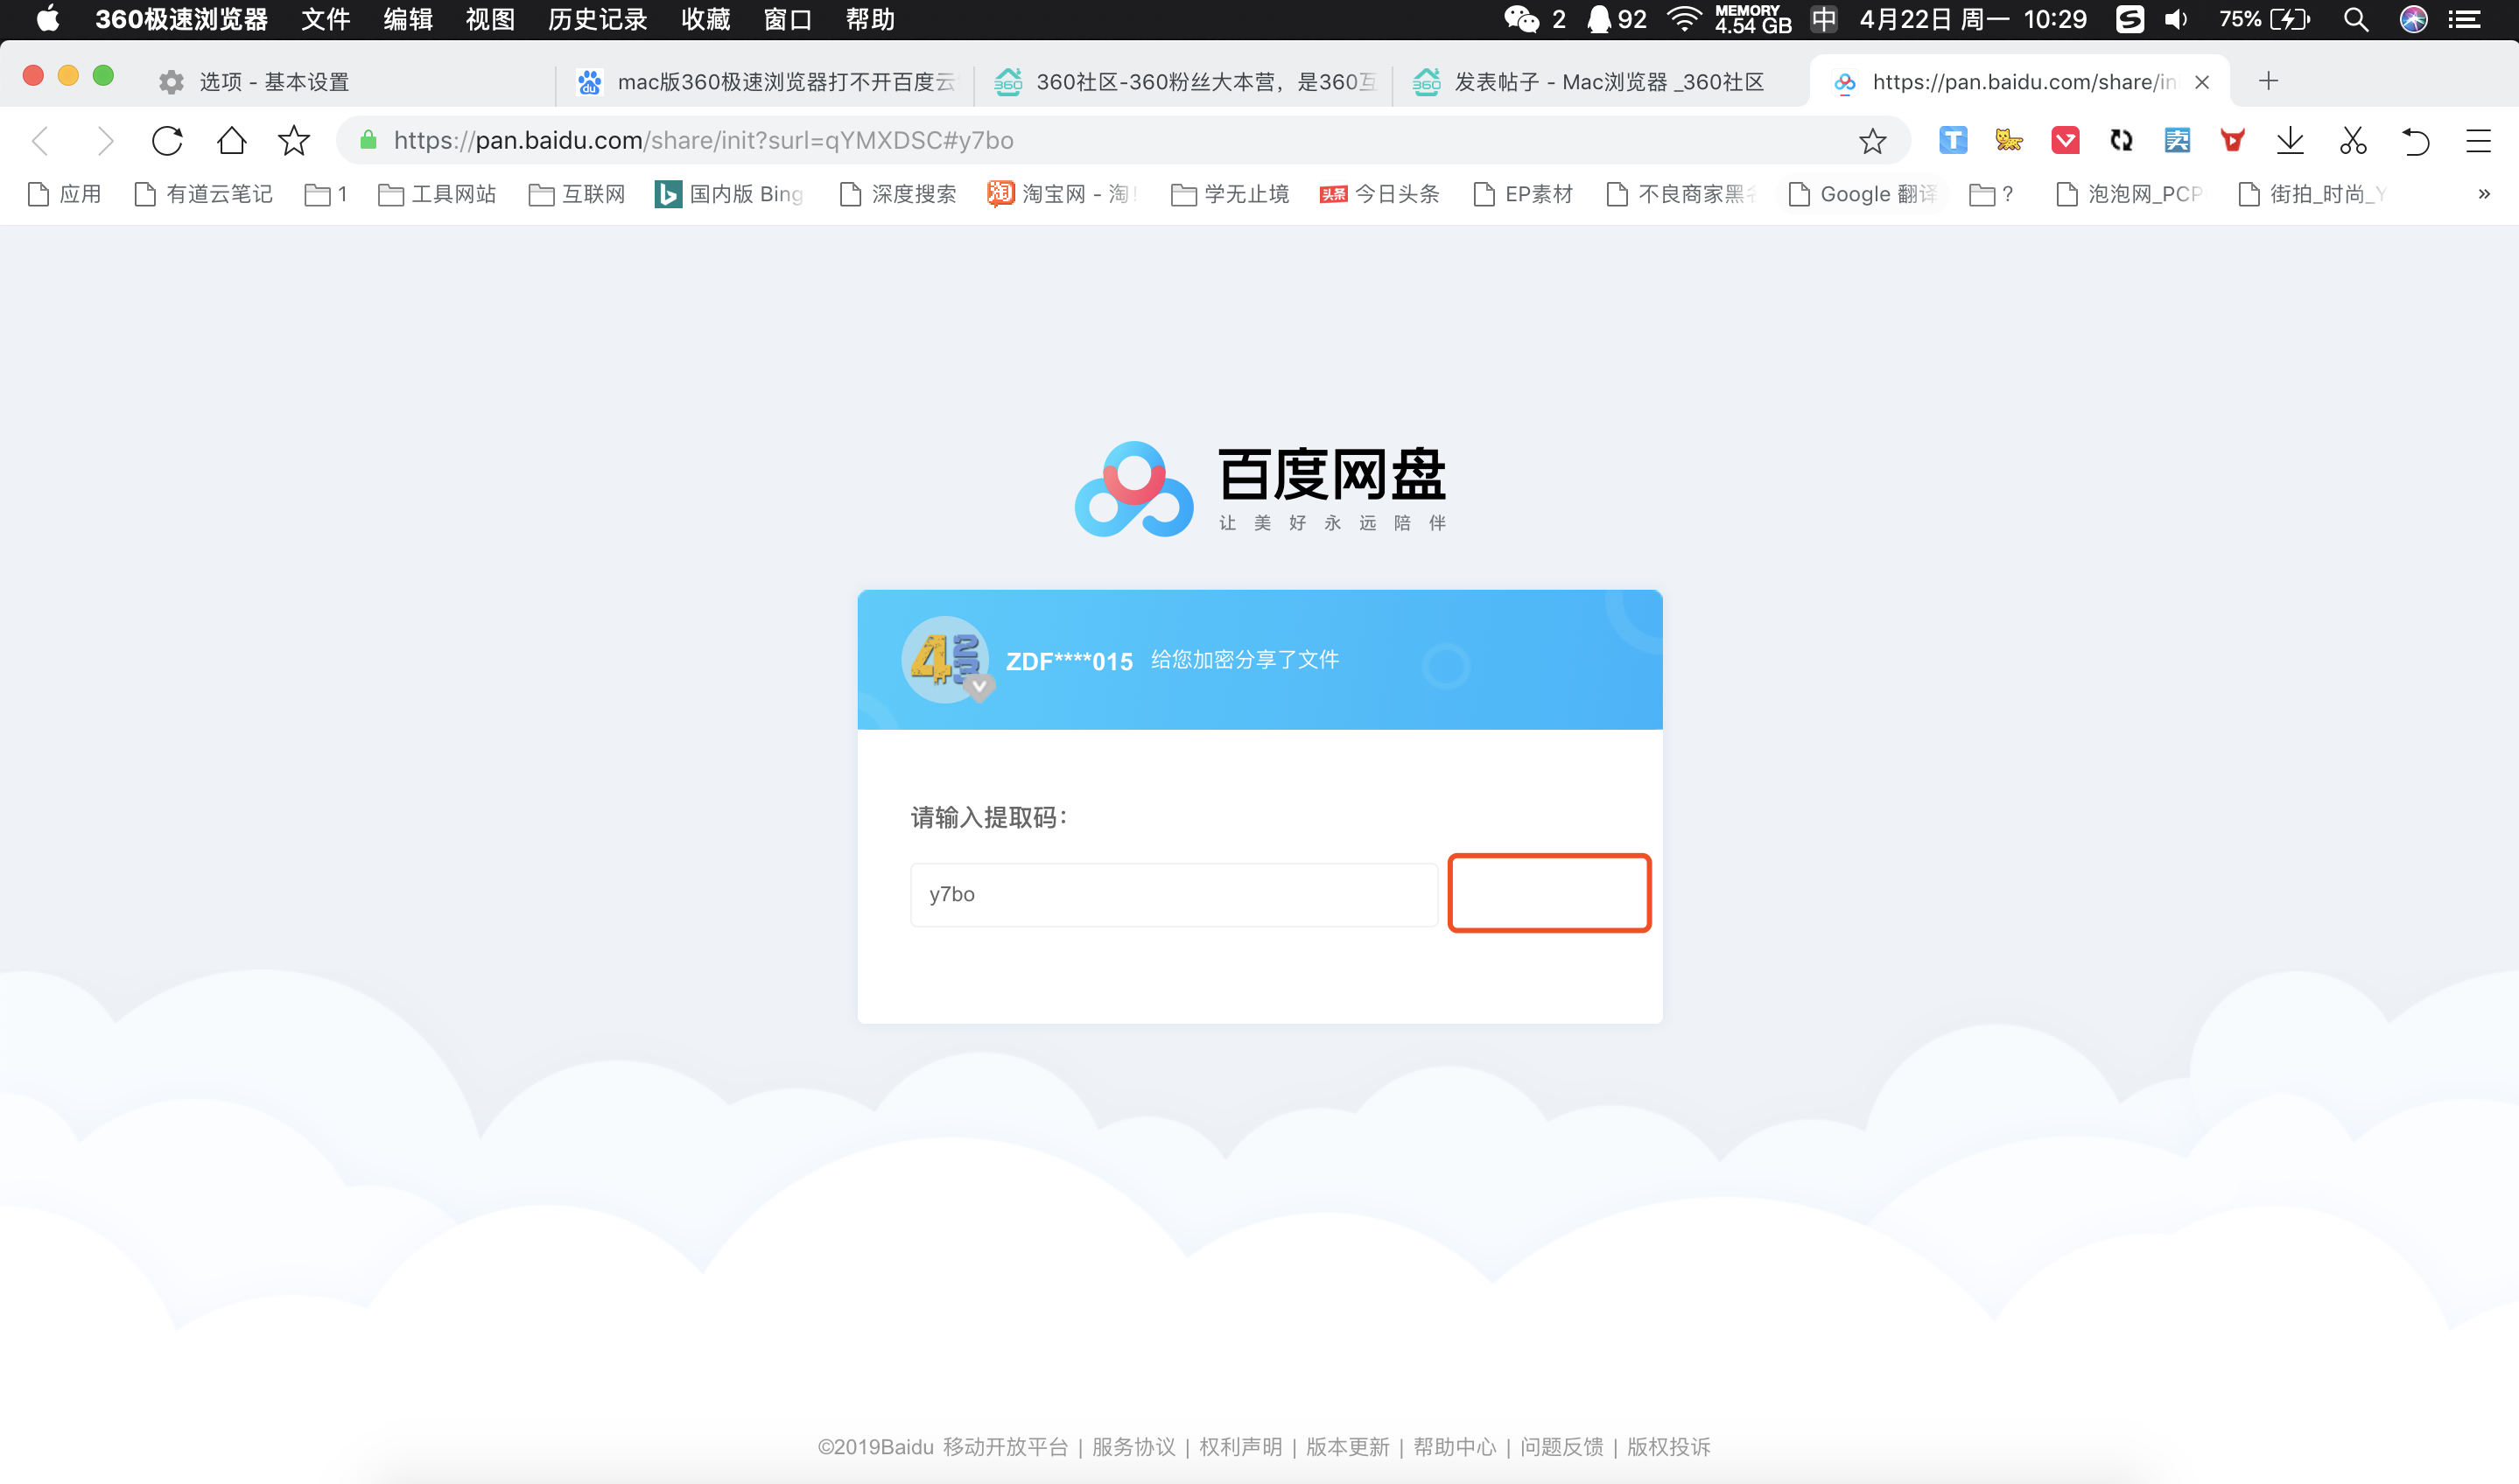Open EP素材 bookmark

[x=1523, y=194]
